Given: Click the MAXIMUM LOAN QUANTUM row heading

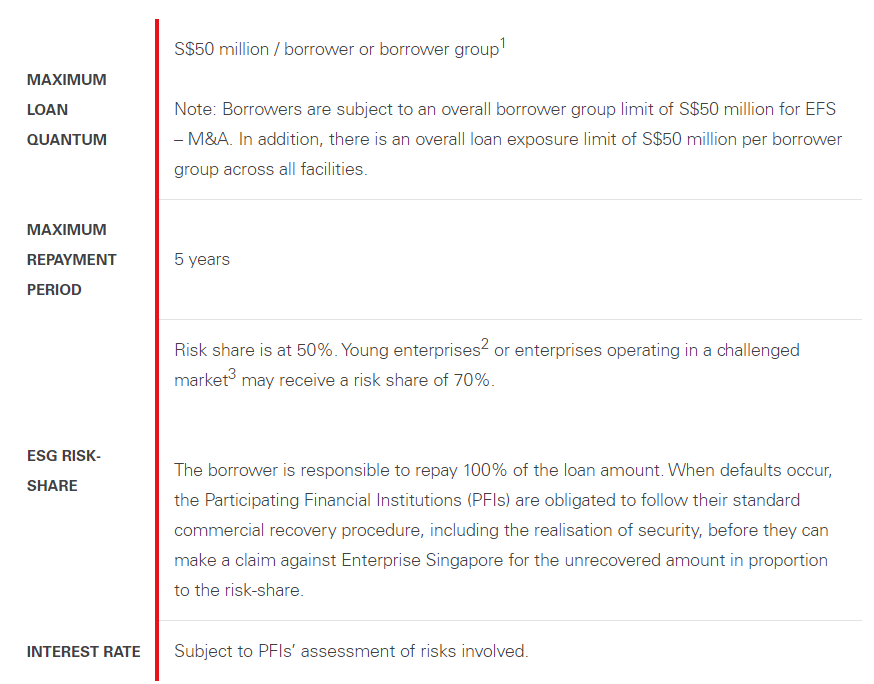Looking at the screenshot, I should (x=66, y=110).
